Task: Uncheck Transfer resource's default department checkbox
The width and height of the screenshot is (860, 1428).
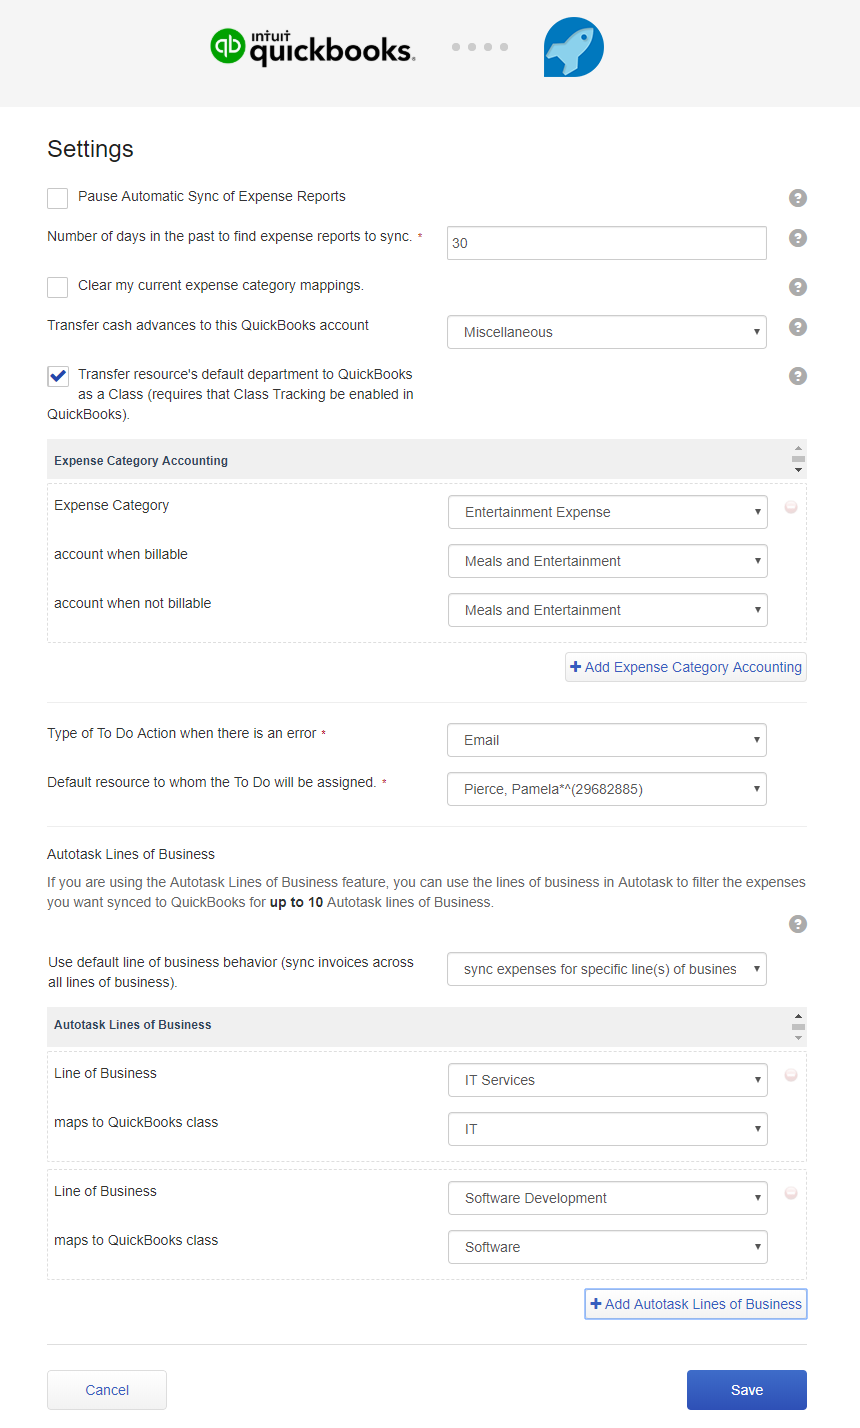Action: (58, 376)
